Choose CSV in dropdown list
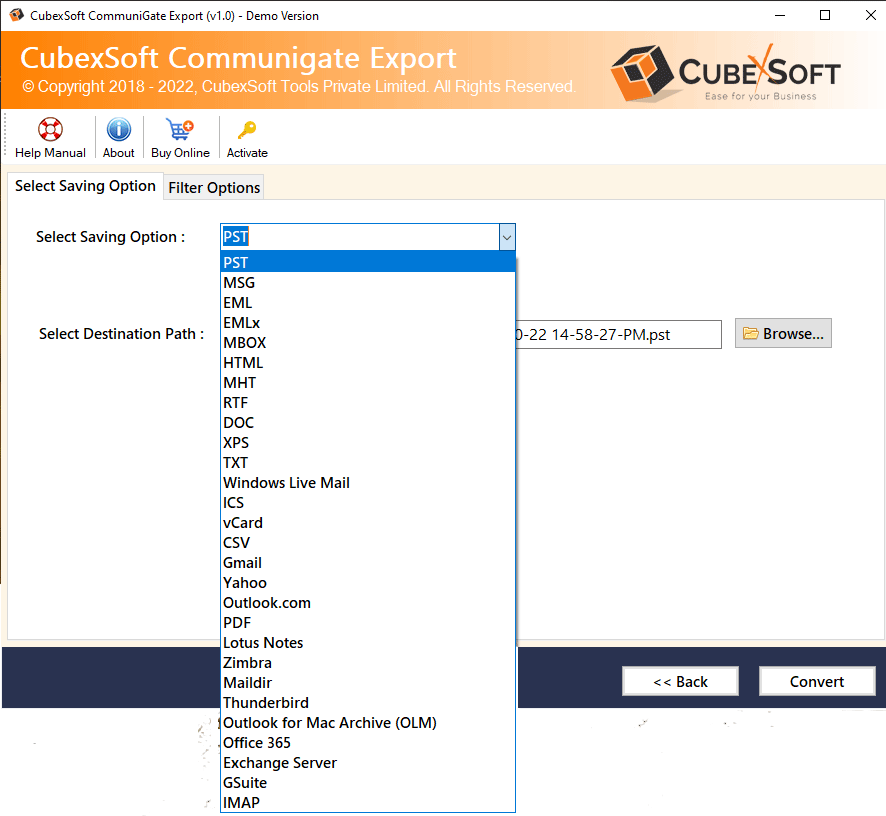 click(x=368, y=542)
